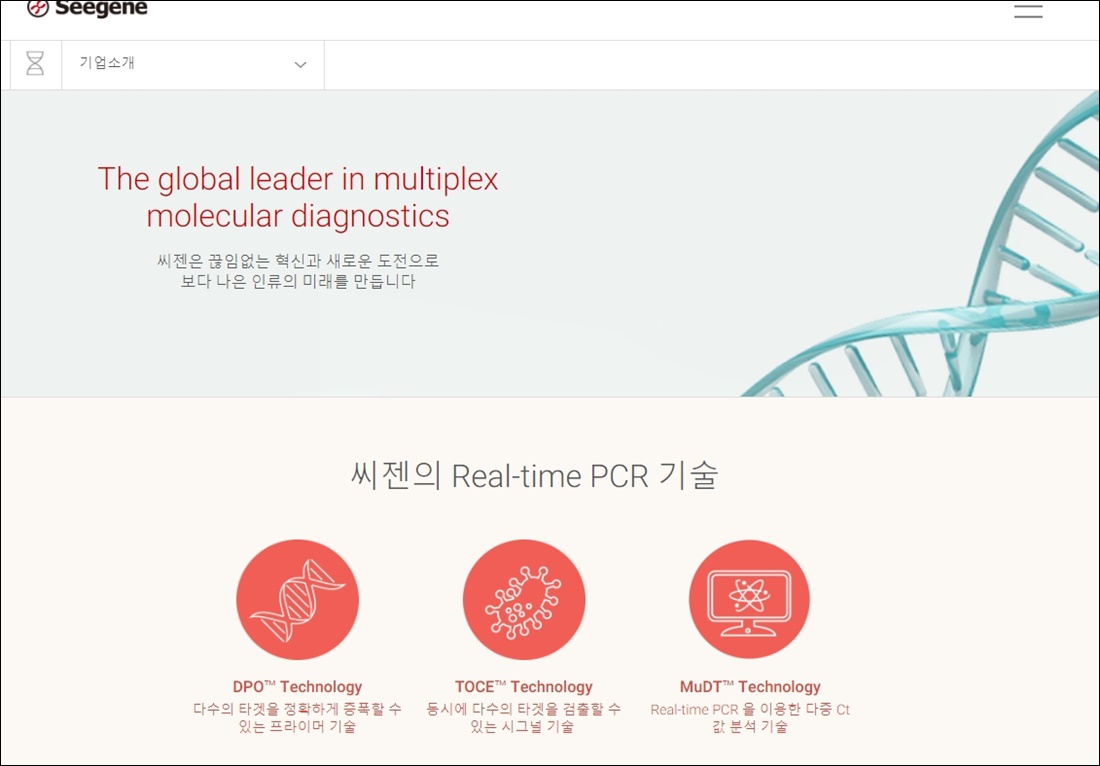The width and height of the screenshot is (1100, 766).
Task: Click the dropdown chevron arrow
Action: (x=300, y=65)
